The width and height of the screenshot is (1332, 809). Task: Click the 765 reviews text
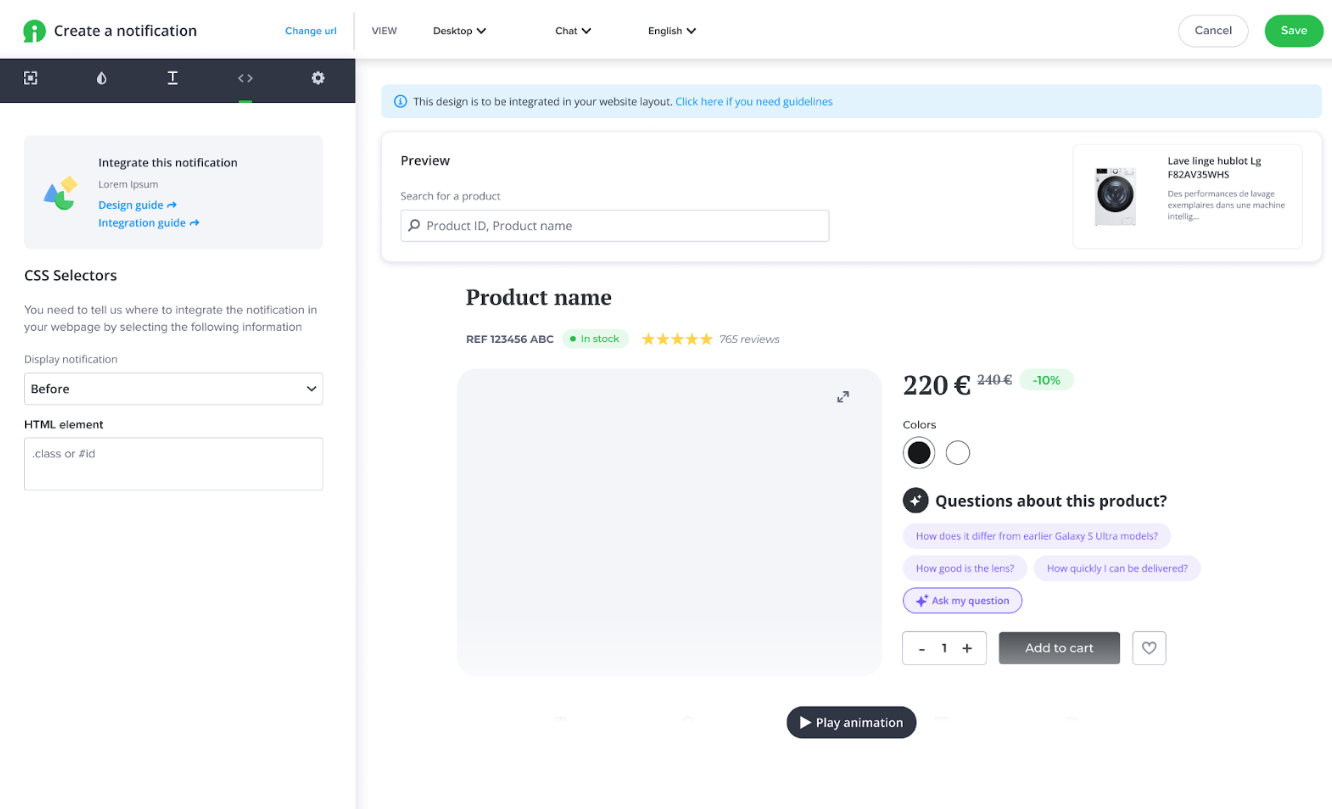[x=750, y=339]
